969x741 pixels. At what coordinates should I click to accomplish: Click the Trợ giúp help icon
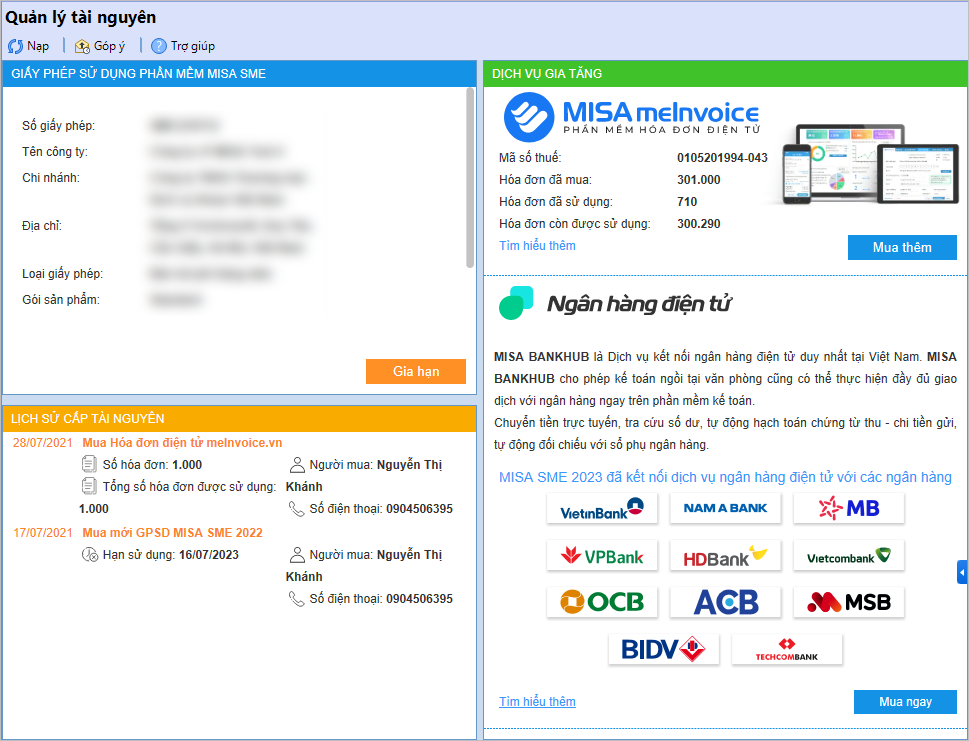pyautogui.click(x=159, y=46)
